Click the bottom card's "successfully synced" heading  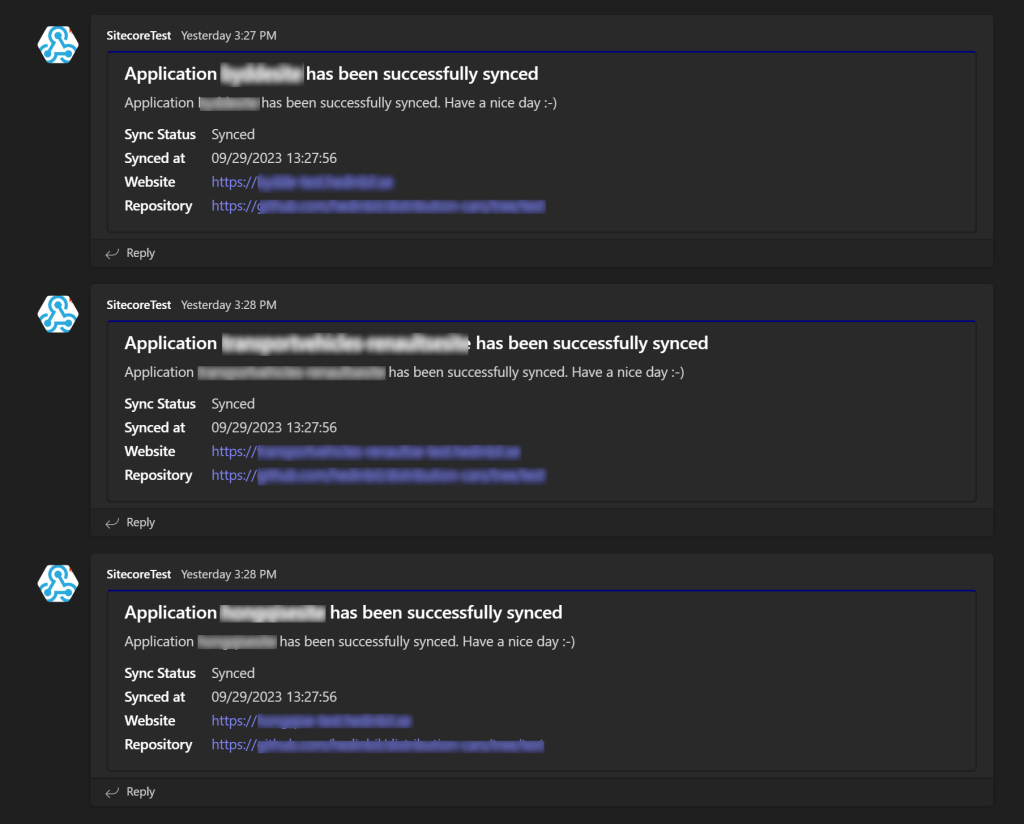(343, 613)
